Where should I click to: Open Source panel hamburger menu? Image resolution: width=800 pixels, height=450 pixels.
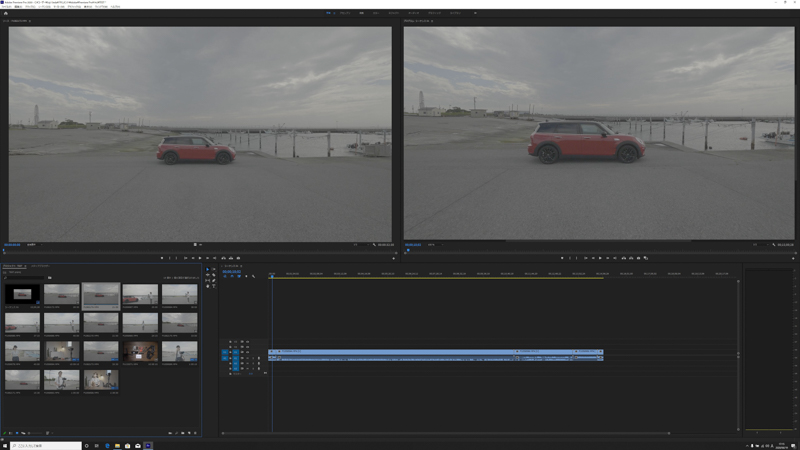click(30, 21)
